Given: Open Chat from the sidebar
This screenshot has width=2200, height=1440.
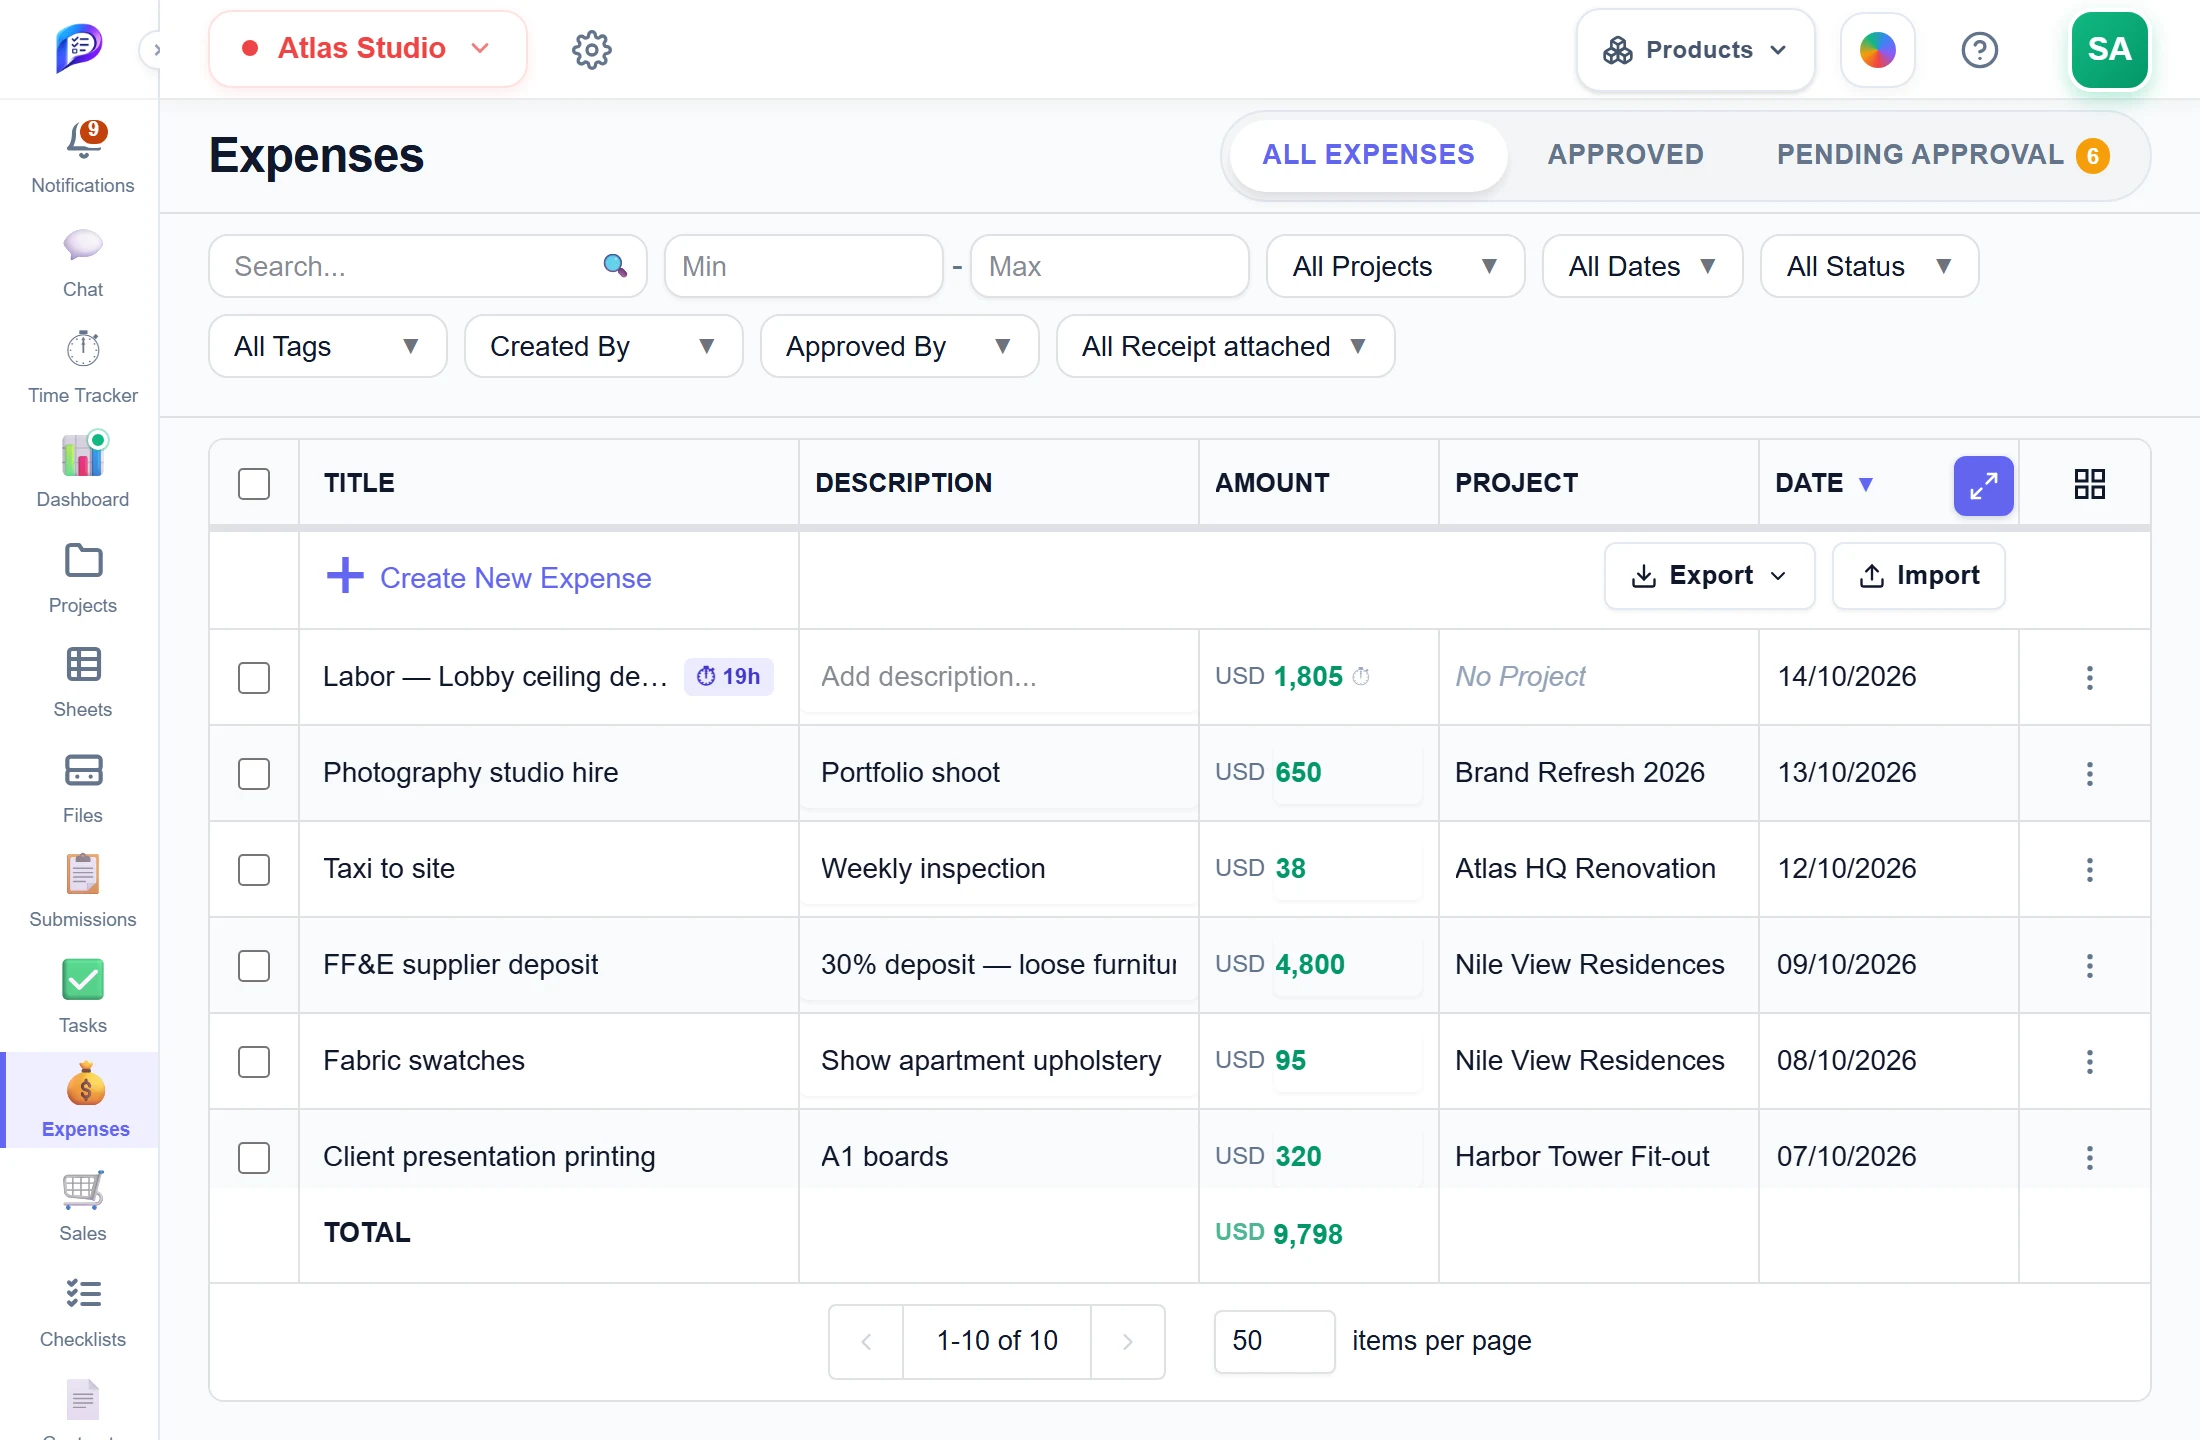Looking at the screenshot, I should point(83,245).
